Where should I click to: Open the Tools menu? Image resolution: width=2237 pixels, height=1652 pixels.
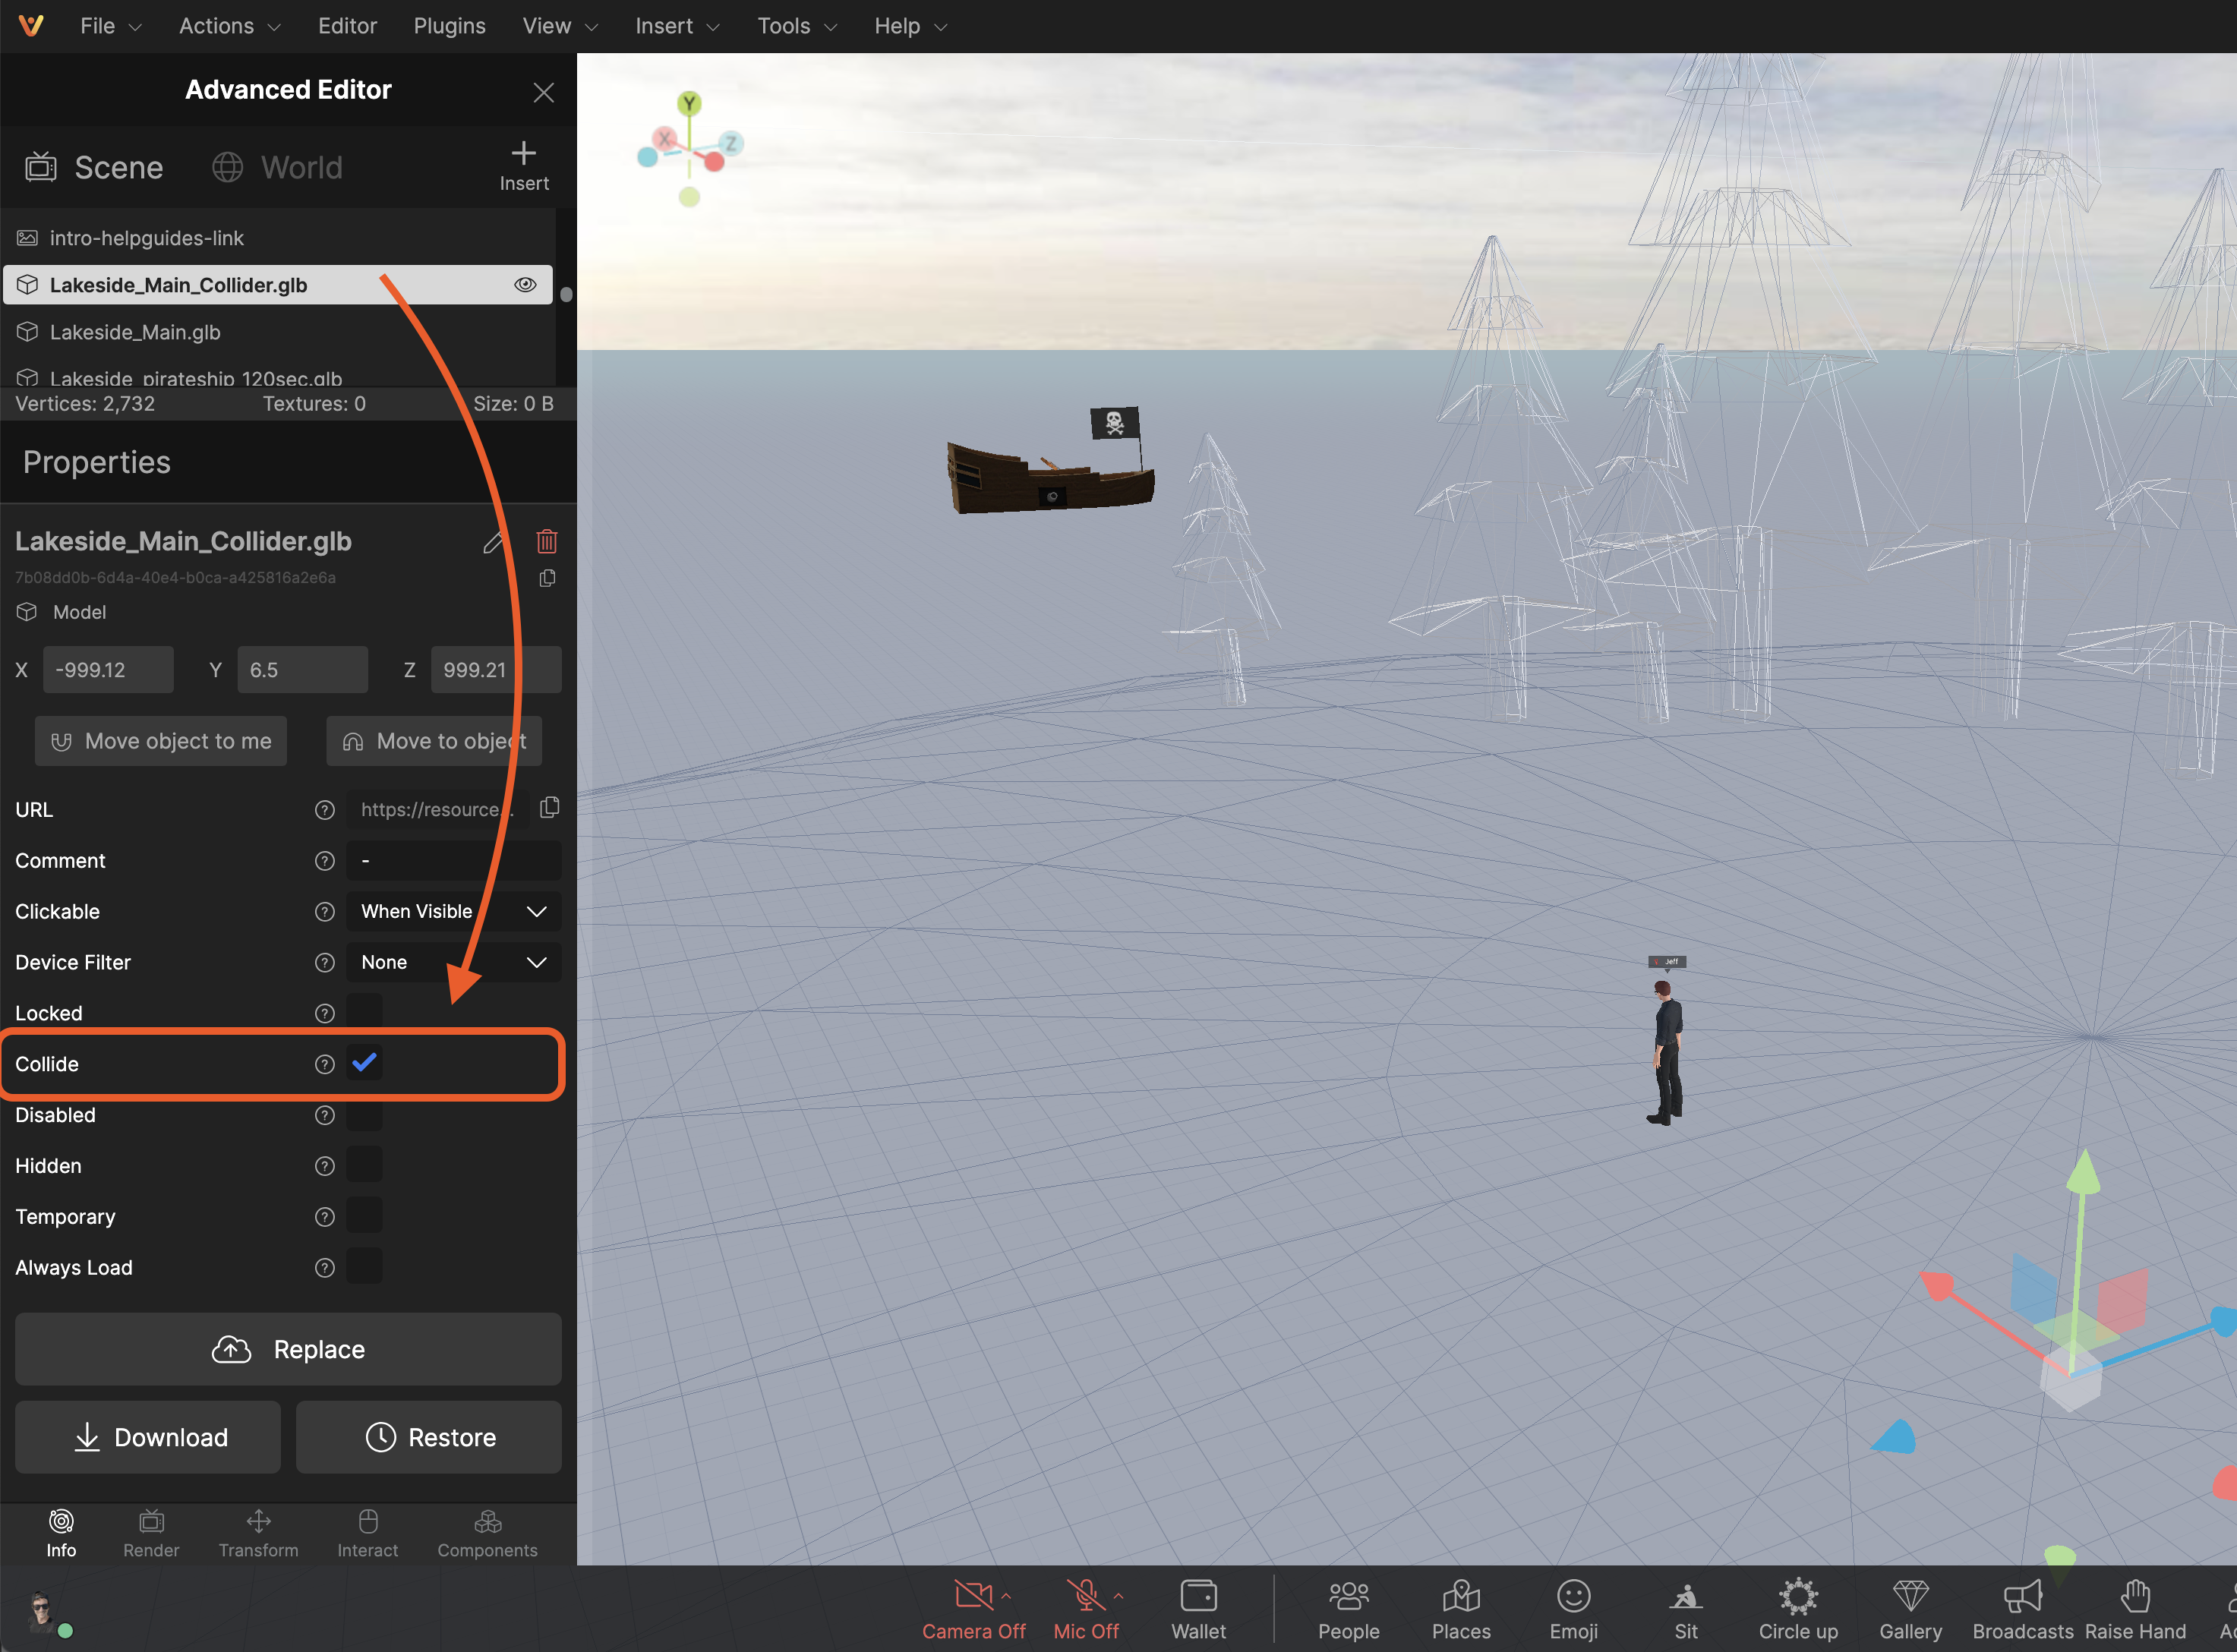point(797,26)
